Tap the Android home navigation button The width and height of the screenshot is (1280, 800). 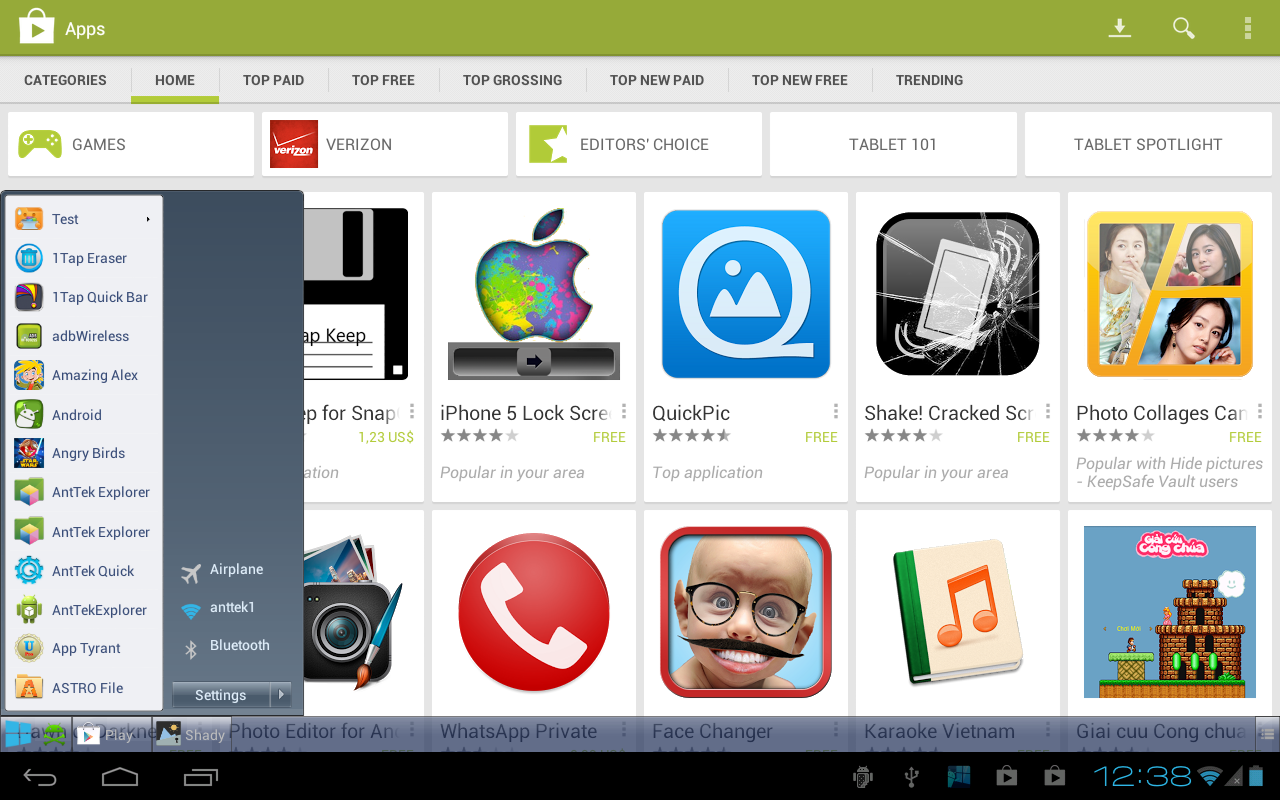point(120,776)
